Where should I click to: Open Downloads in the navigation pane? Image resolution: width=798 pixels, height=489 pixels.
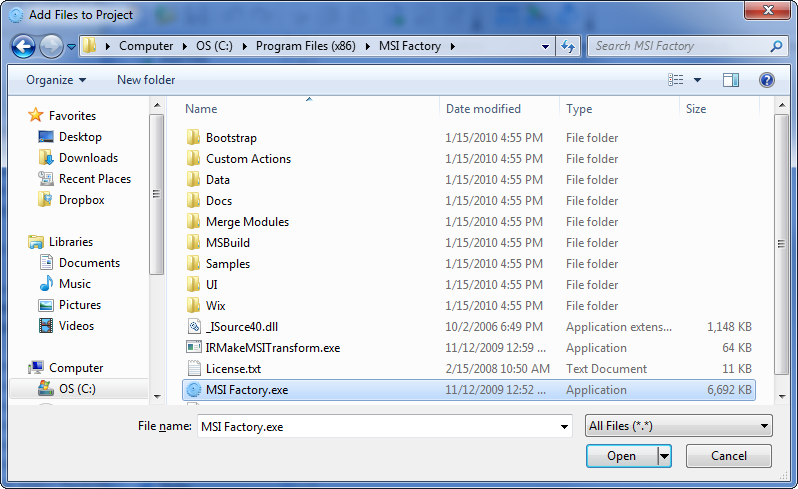89,158
